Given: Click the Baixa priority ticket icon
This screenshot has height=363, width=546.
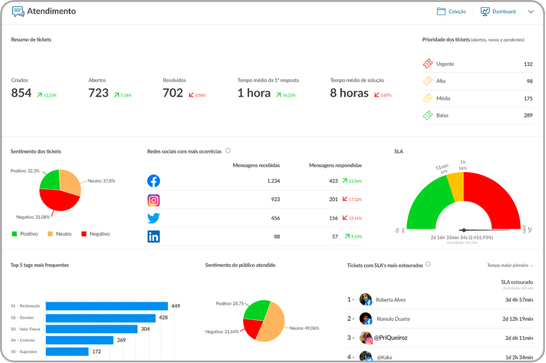Looking at the screenshot, I should [x=428, y=115].
